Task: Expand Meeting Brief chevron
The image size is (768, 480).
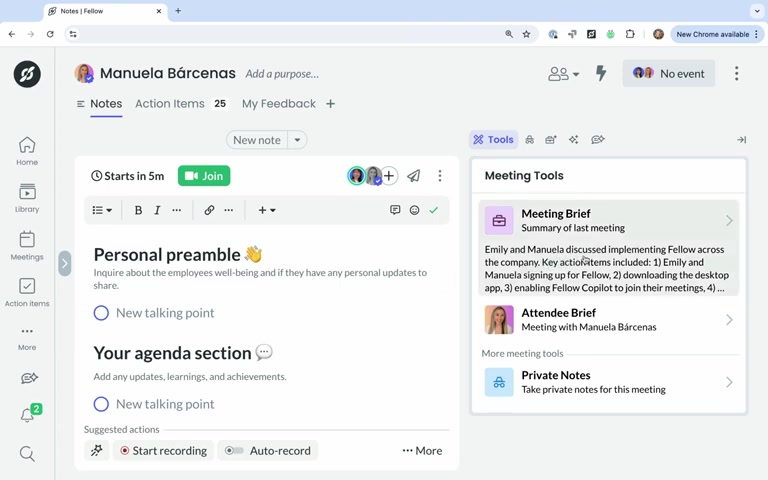Action: (729, 220)
